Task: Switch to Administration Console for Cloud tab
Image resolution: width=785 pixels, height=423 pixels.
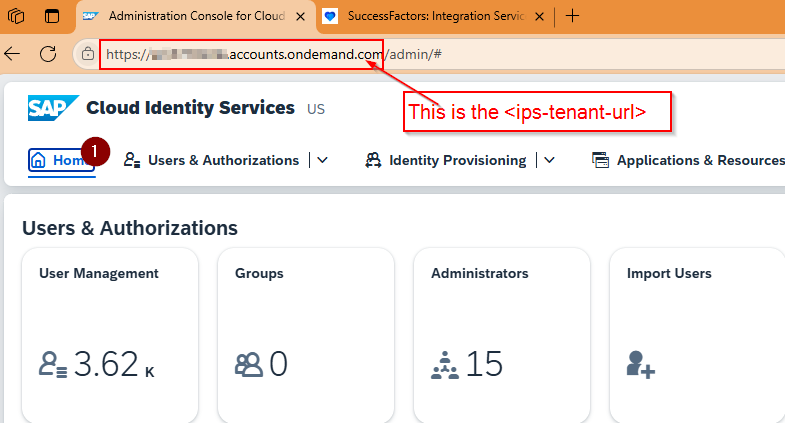Action: tap(196, 17)
